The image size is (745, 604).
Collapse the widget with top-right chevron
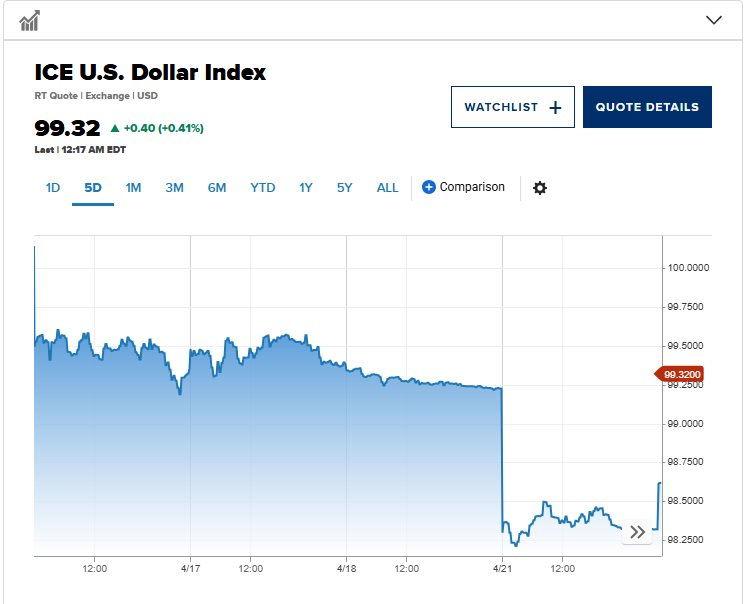coord(713,20)
